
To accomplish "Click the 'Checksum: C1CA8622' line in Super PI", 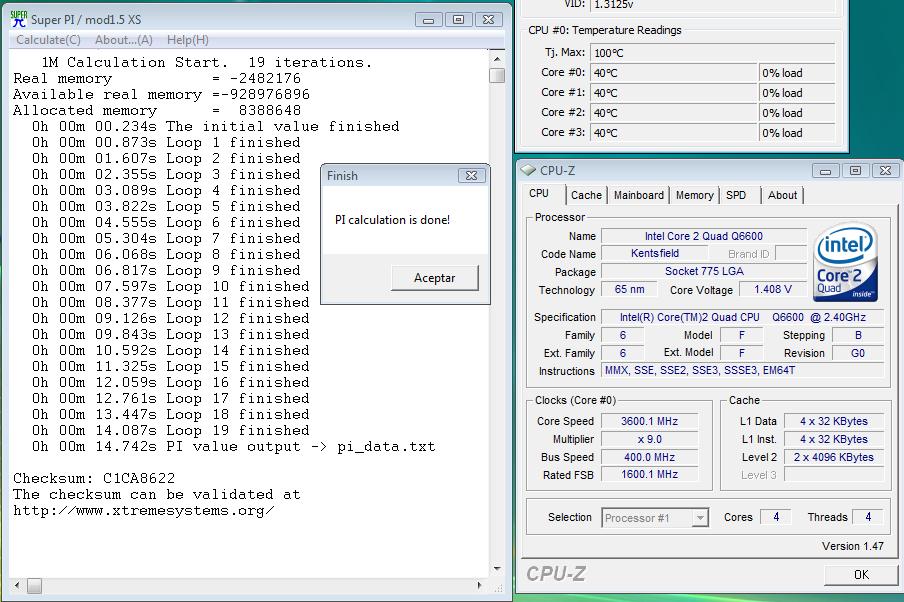I will click(x=94, y=479).
